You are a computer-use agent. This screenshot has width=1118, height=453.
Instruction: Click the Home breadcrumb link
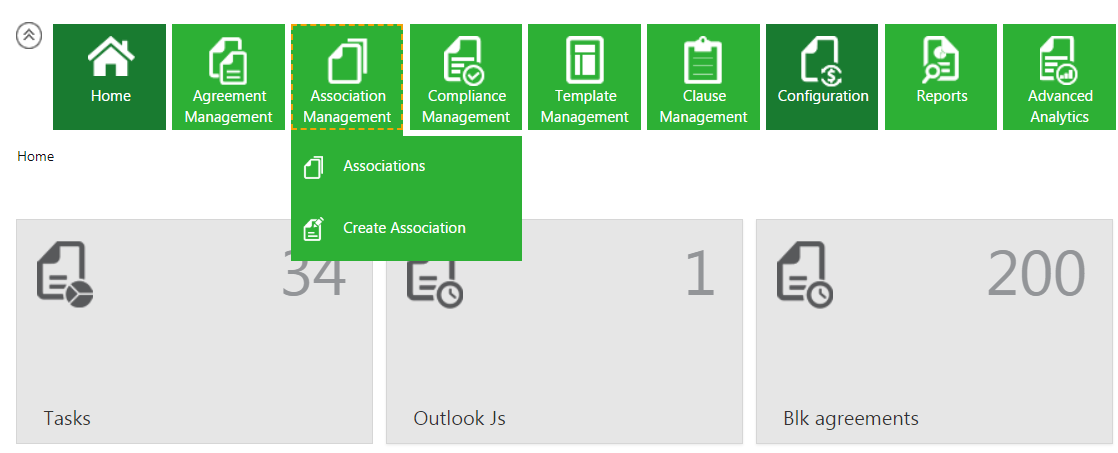point(36,157)
